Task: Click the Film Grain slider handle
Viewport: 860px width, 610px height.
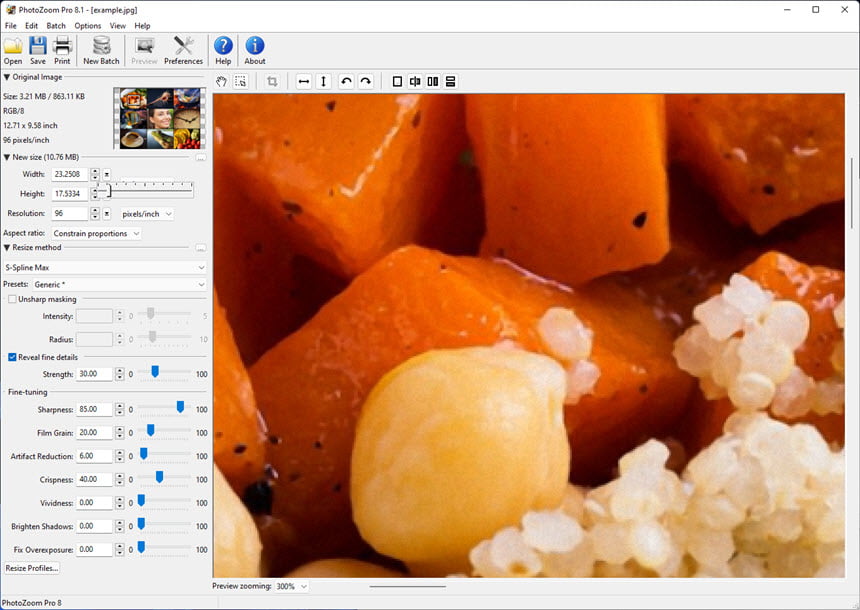Action: click(150, 431)
